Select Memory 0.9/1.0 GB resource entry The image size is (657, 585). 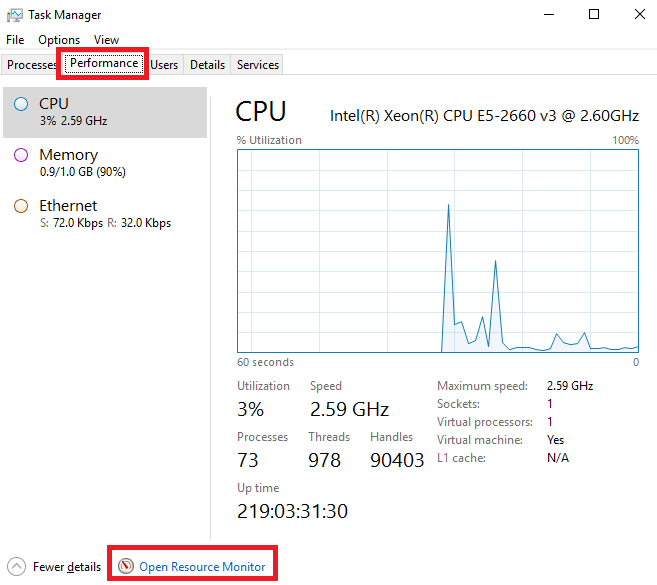coord(105,163)
